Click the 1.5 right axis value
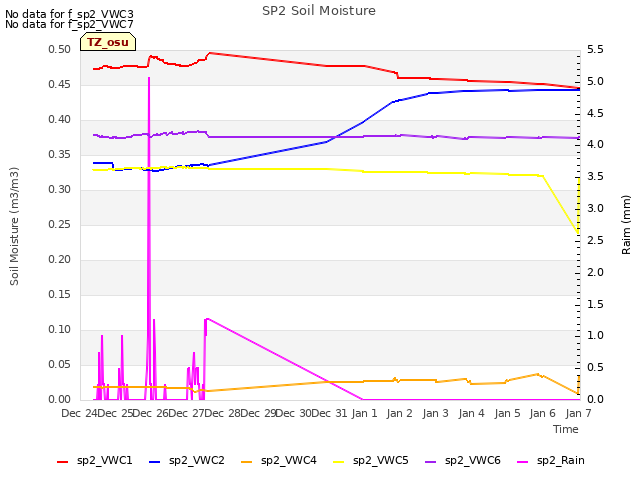 pos(595,304)
